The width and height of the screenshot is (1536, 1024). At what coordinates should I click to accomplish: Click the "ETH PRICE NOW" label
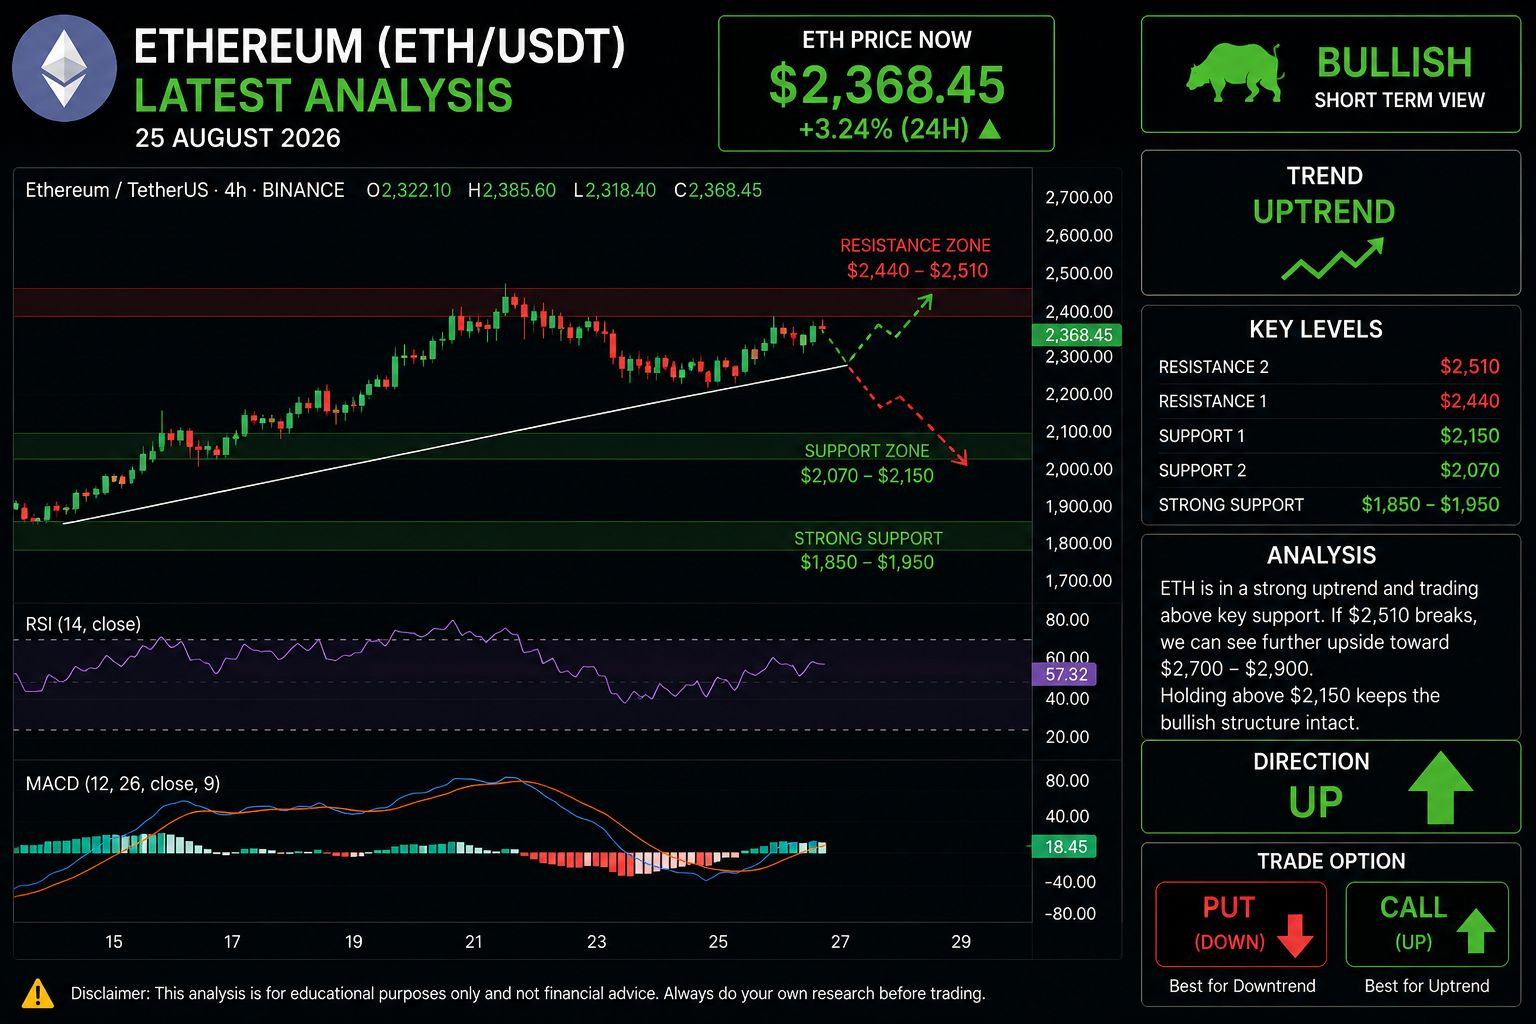pos(887,40)
